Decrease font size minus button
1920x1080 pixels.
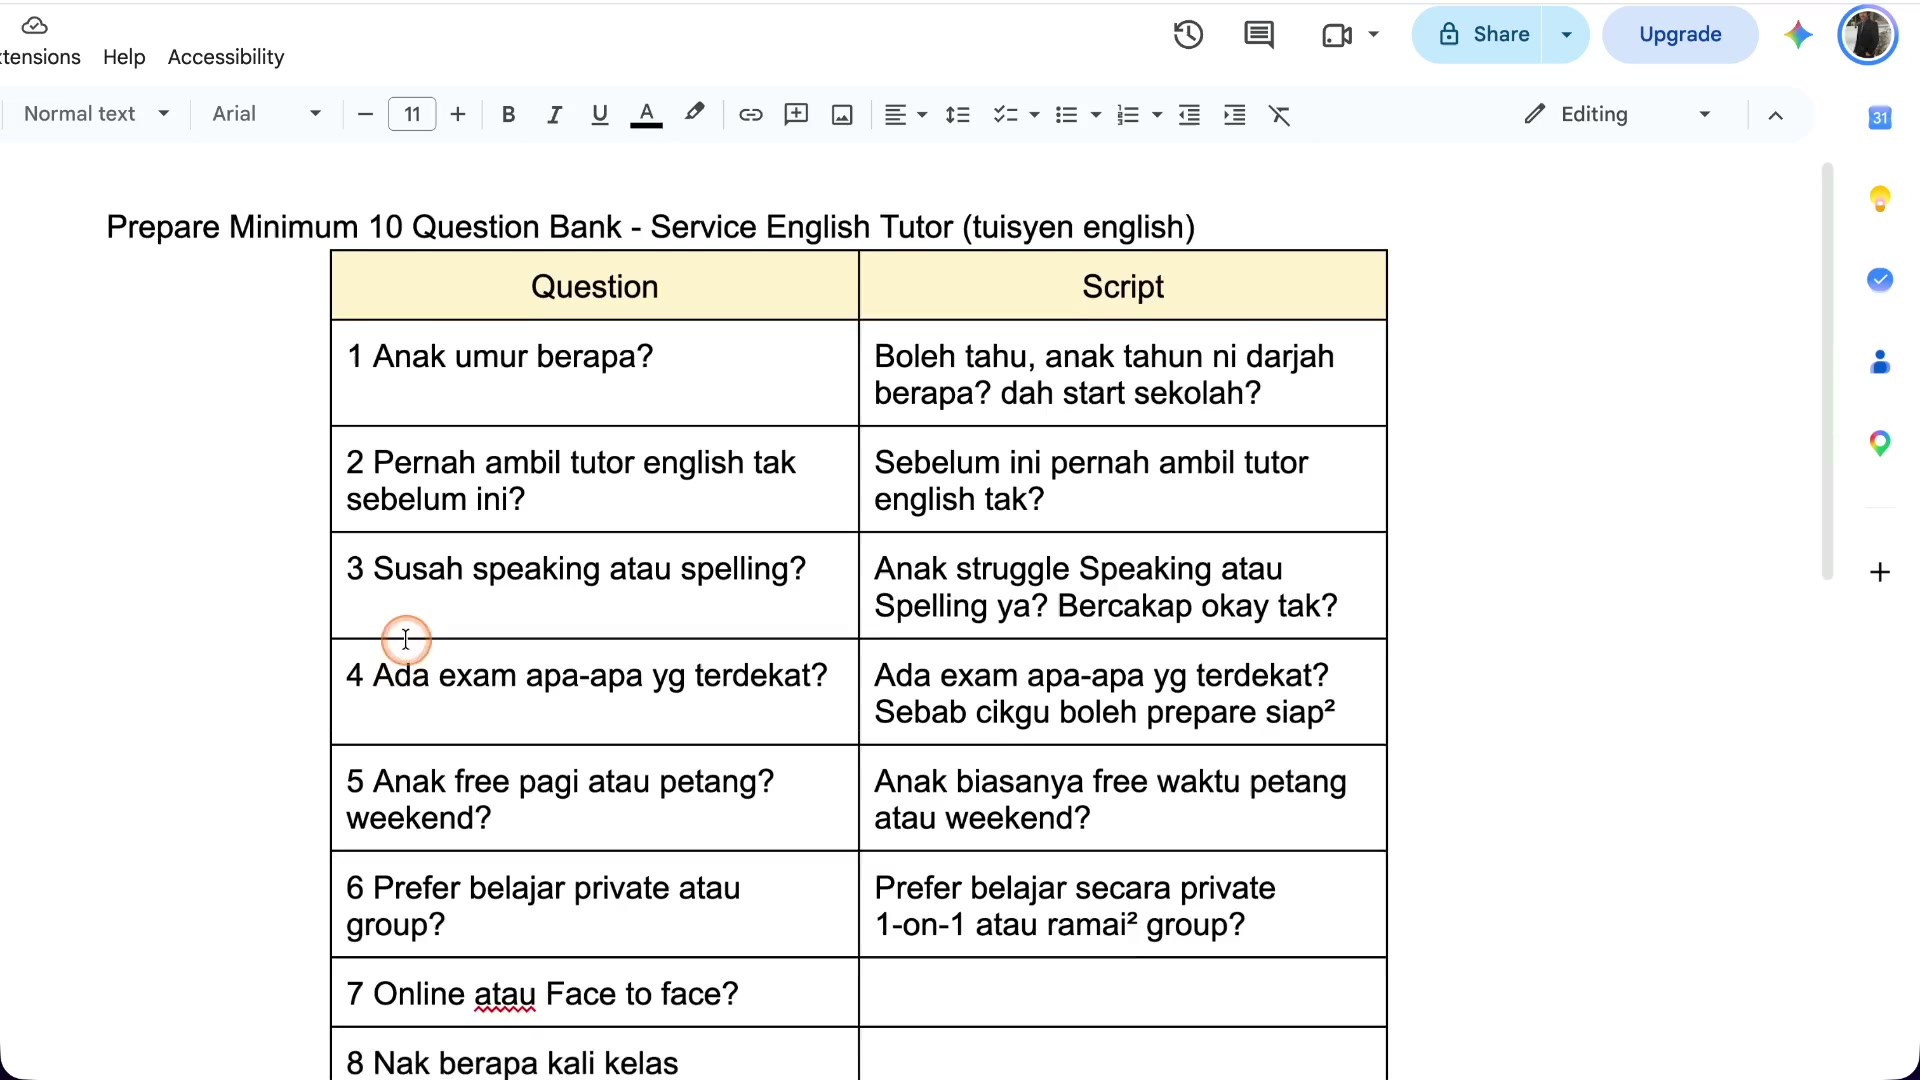click(365, 115)
